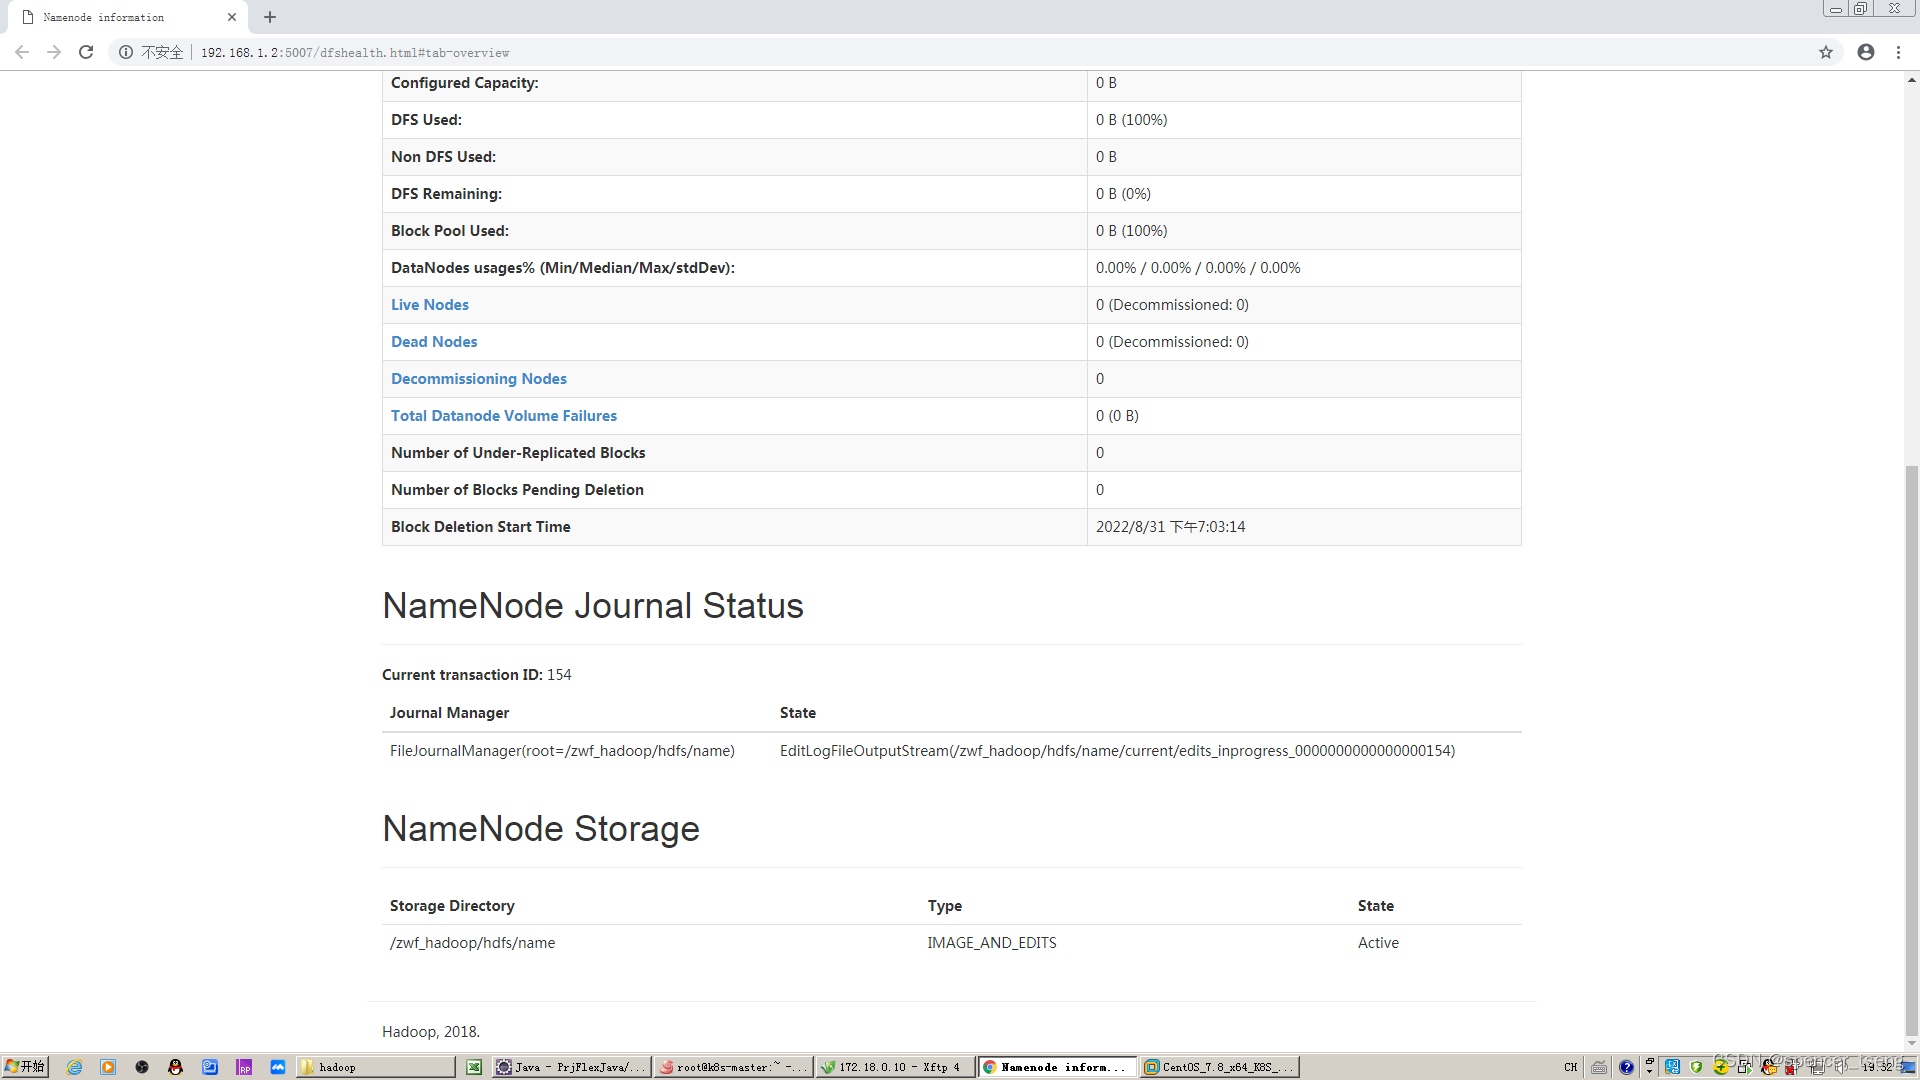
Task: Navigate back with the back arrow
Action: (x=22, y=52)
